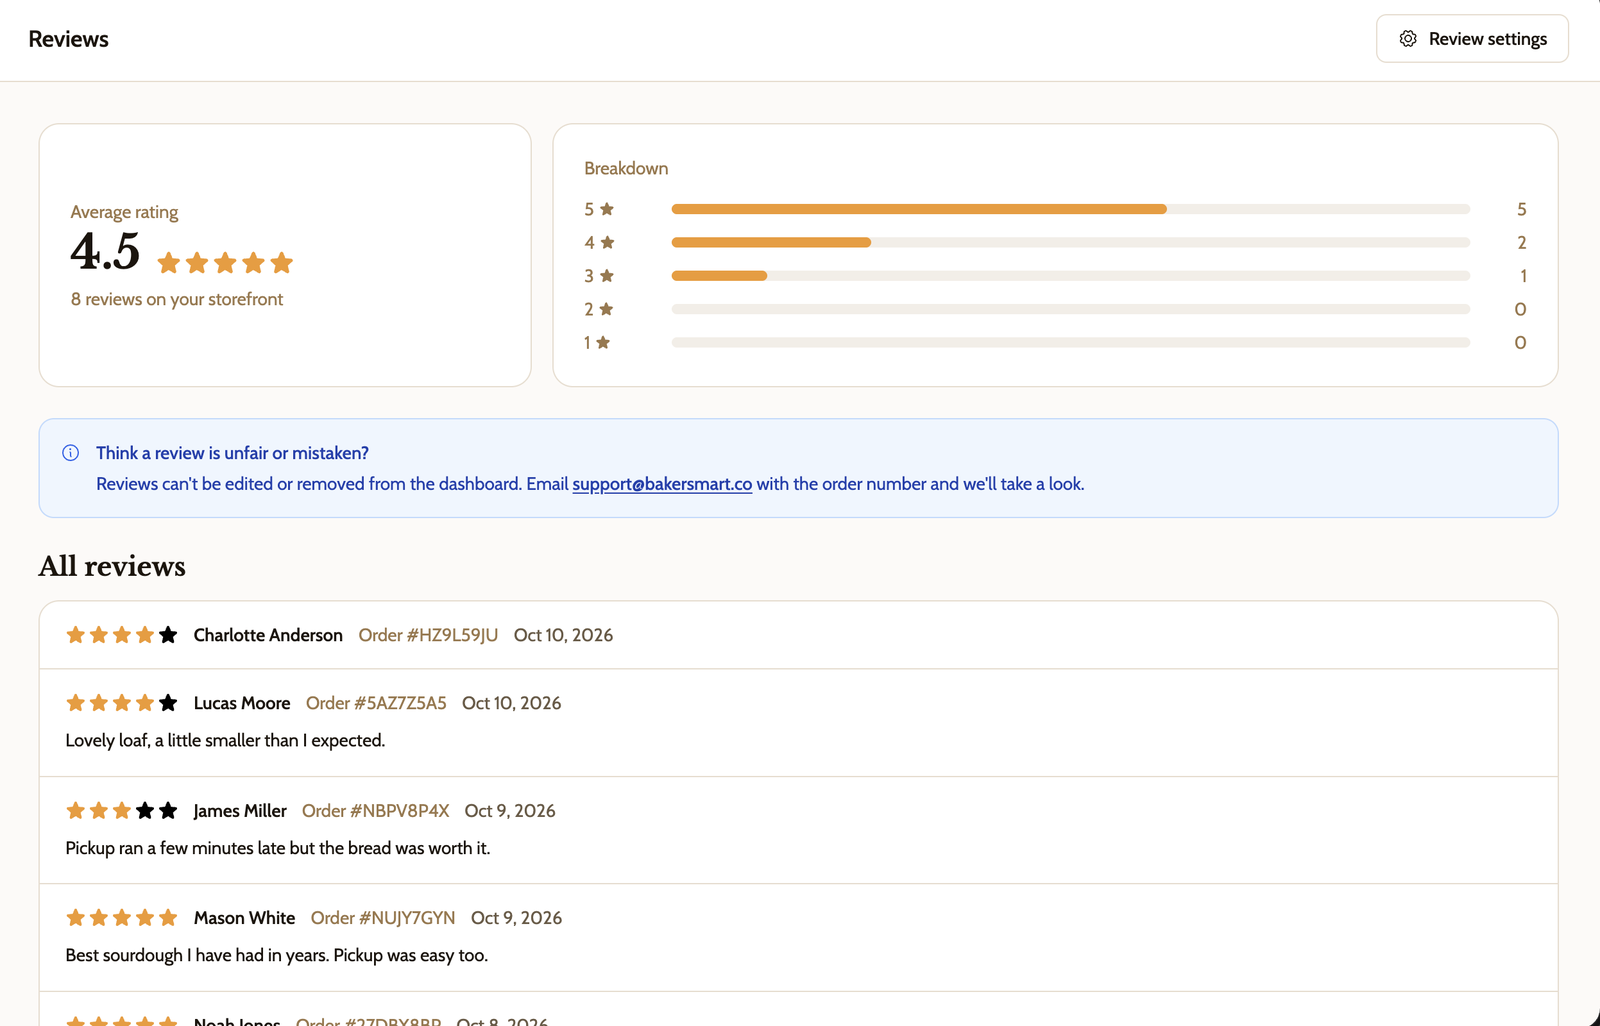Select reviewer name Lucas Moore
This screenshot has height=1026, width=1600.
pyautogui.click(x=242, y=703)
